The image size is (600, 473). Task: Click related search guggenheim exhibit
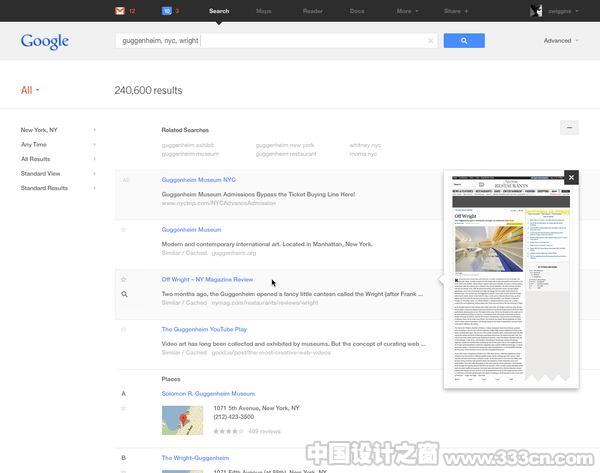pyautogui.click(x=188, y=145)
